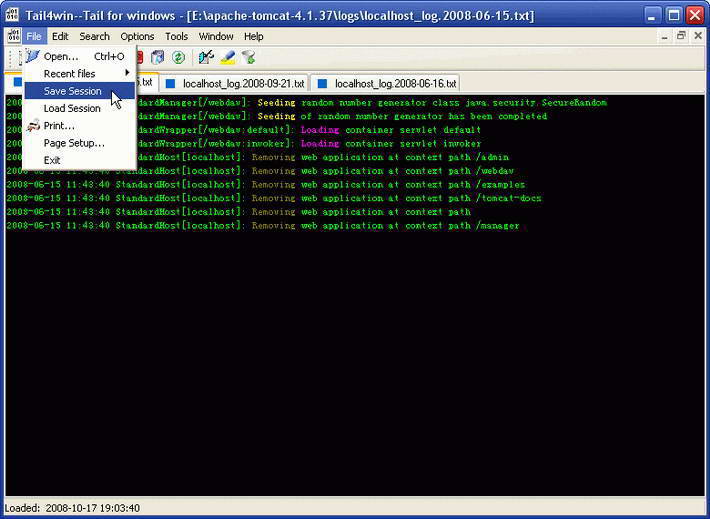Open the Search menu
Screen dimensions: 710x519
pyautogui.click(x=95, y=36)
